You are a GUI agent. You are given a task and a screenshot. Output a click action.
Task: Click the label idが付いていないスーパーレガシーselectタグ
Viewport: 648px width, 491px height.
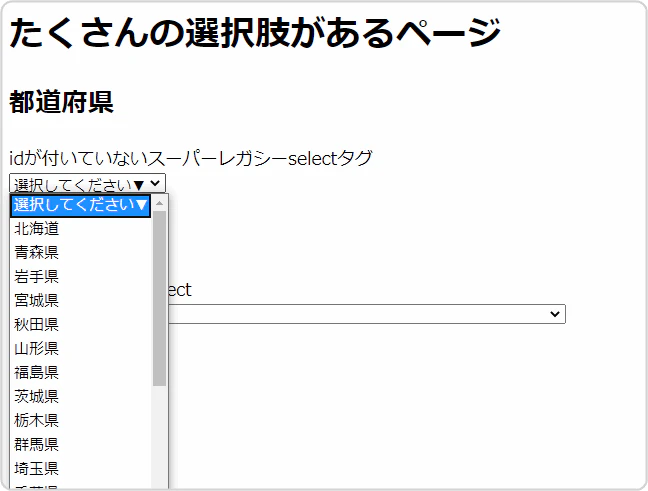[x=191, y=158]
